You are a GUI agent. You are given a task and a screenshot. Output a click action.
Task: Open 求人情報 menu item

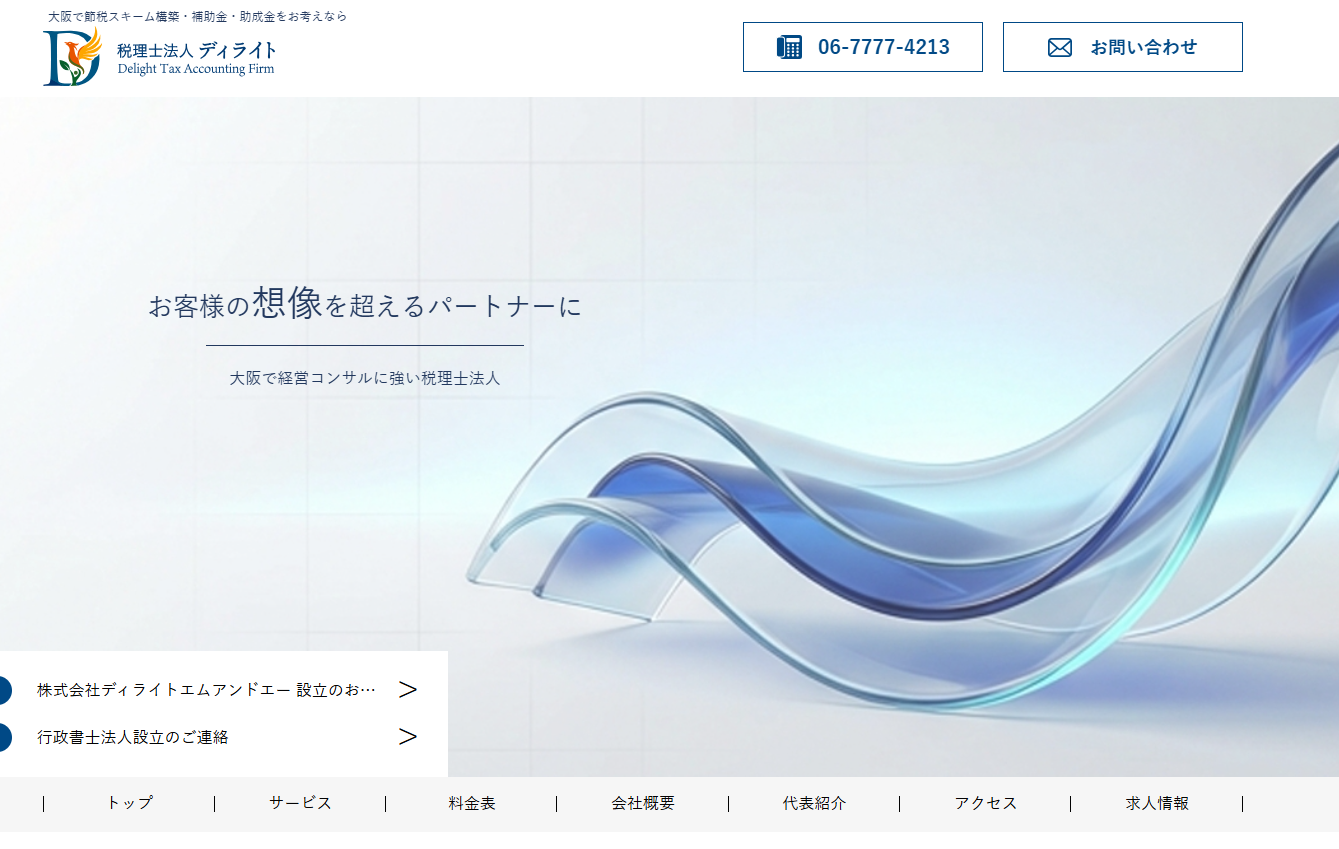(1157, 803)
